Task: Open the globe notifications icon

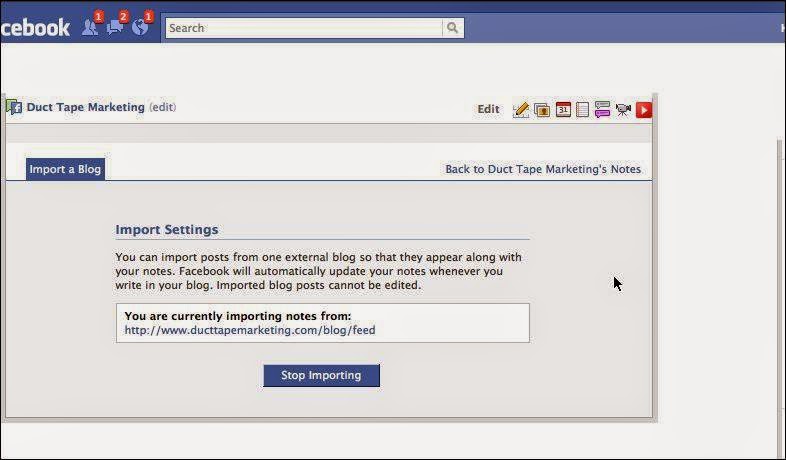Action: (140, 27)
